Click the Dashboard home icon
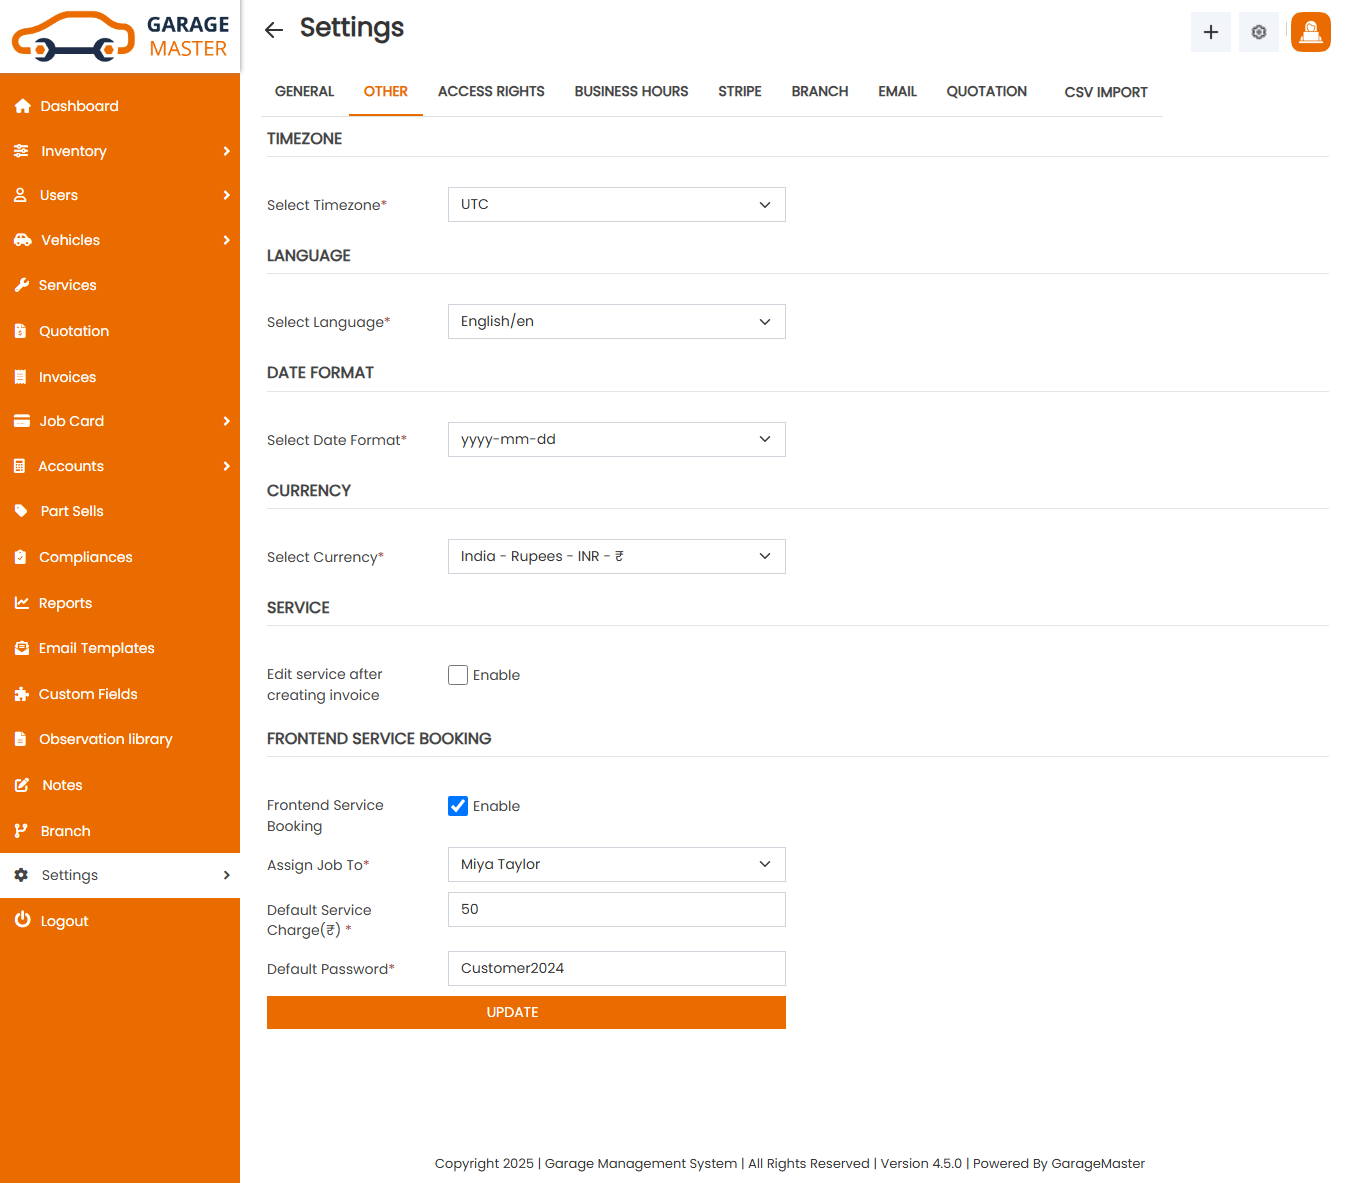The height and width of the screenshot is (1183, 1366). [x=22, y=106]
